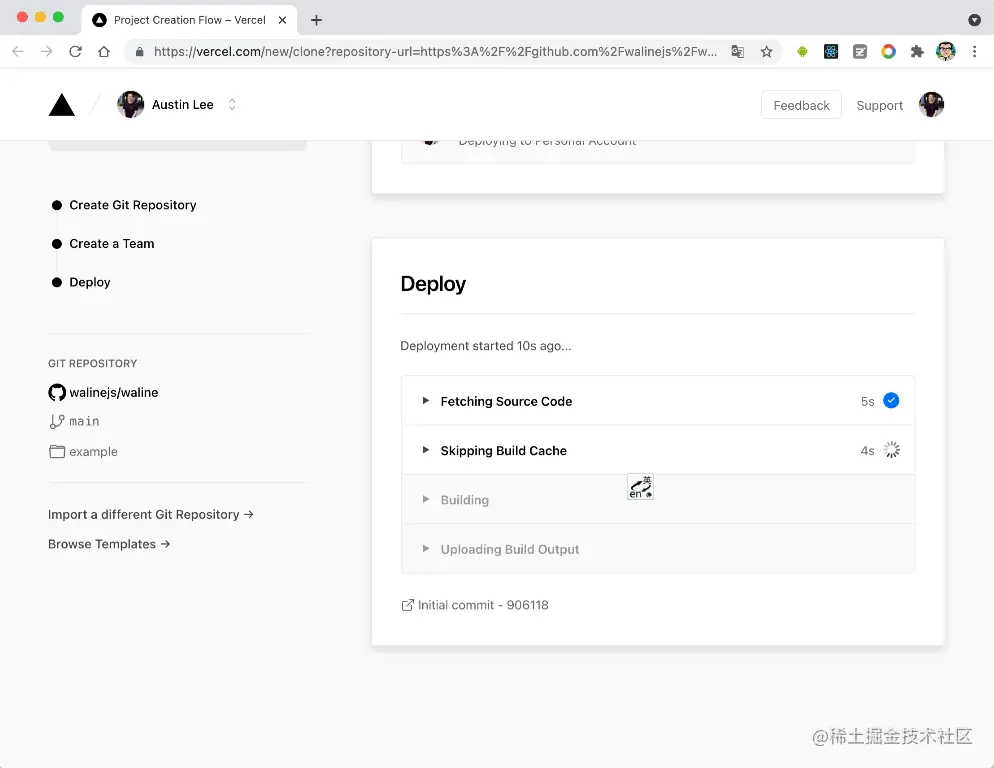The height and width of the screenshot is (768, 994).
Task: Open the Browse Templates link
Action: (x=109, y=544)
